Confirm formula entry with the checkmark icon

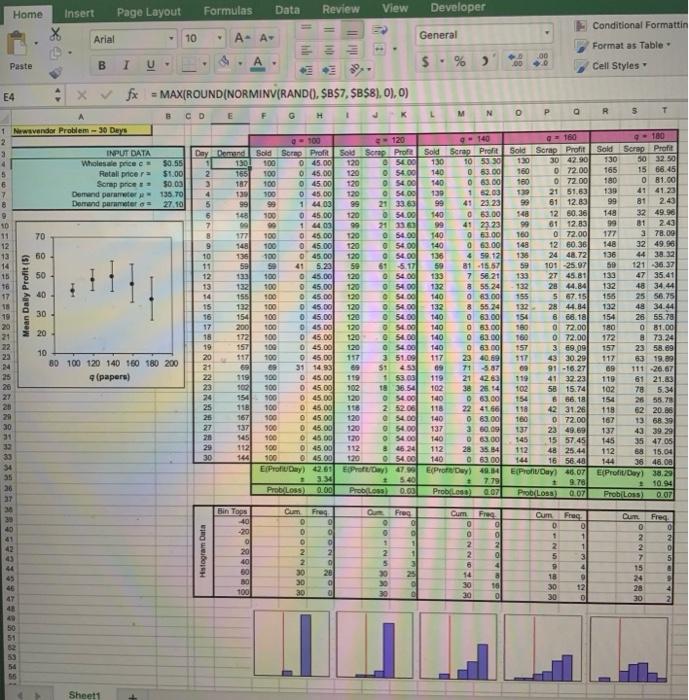pos(106,95)
